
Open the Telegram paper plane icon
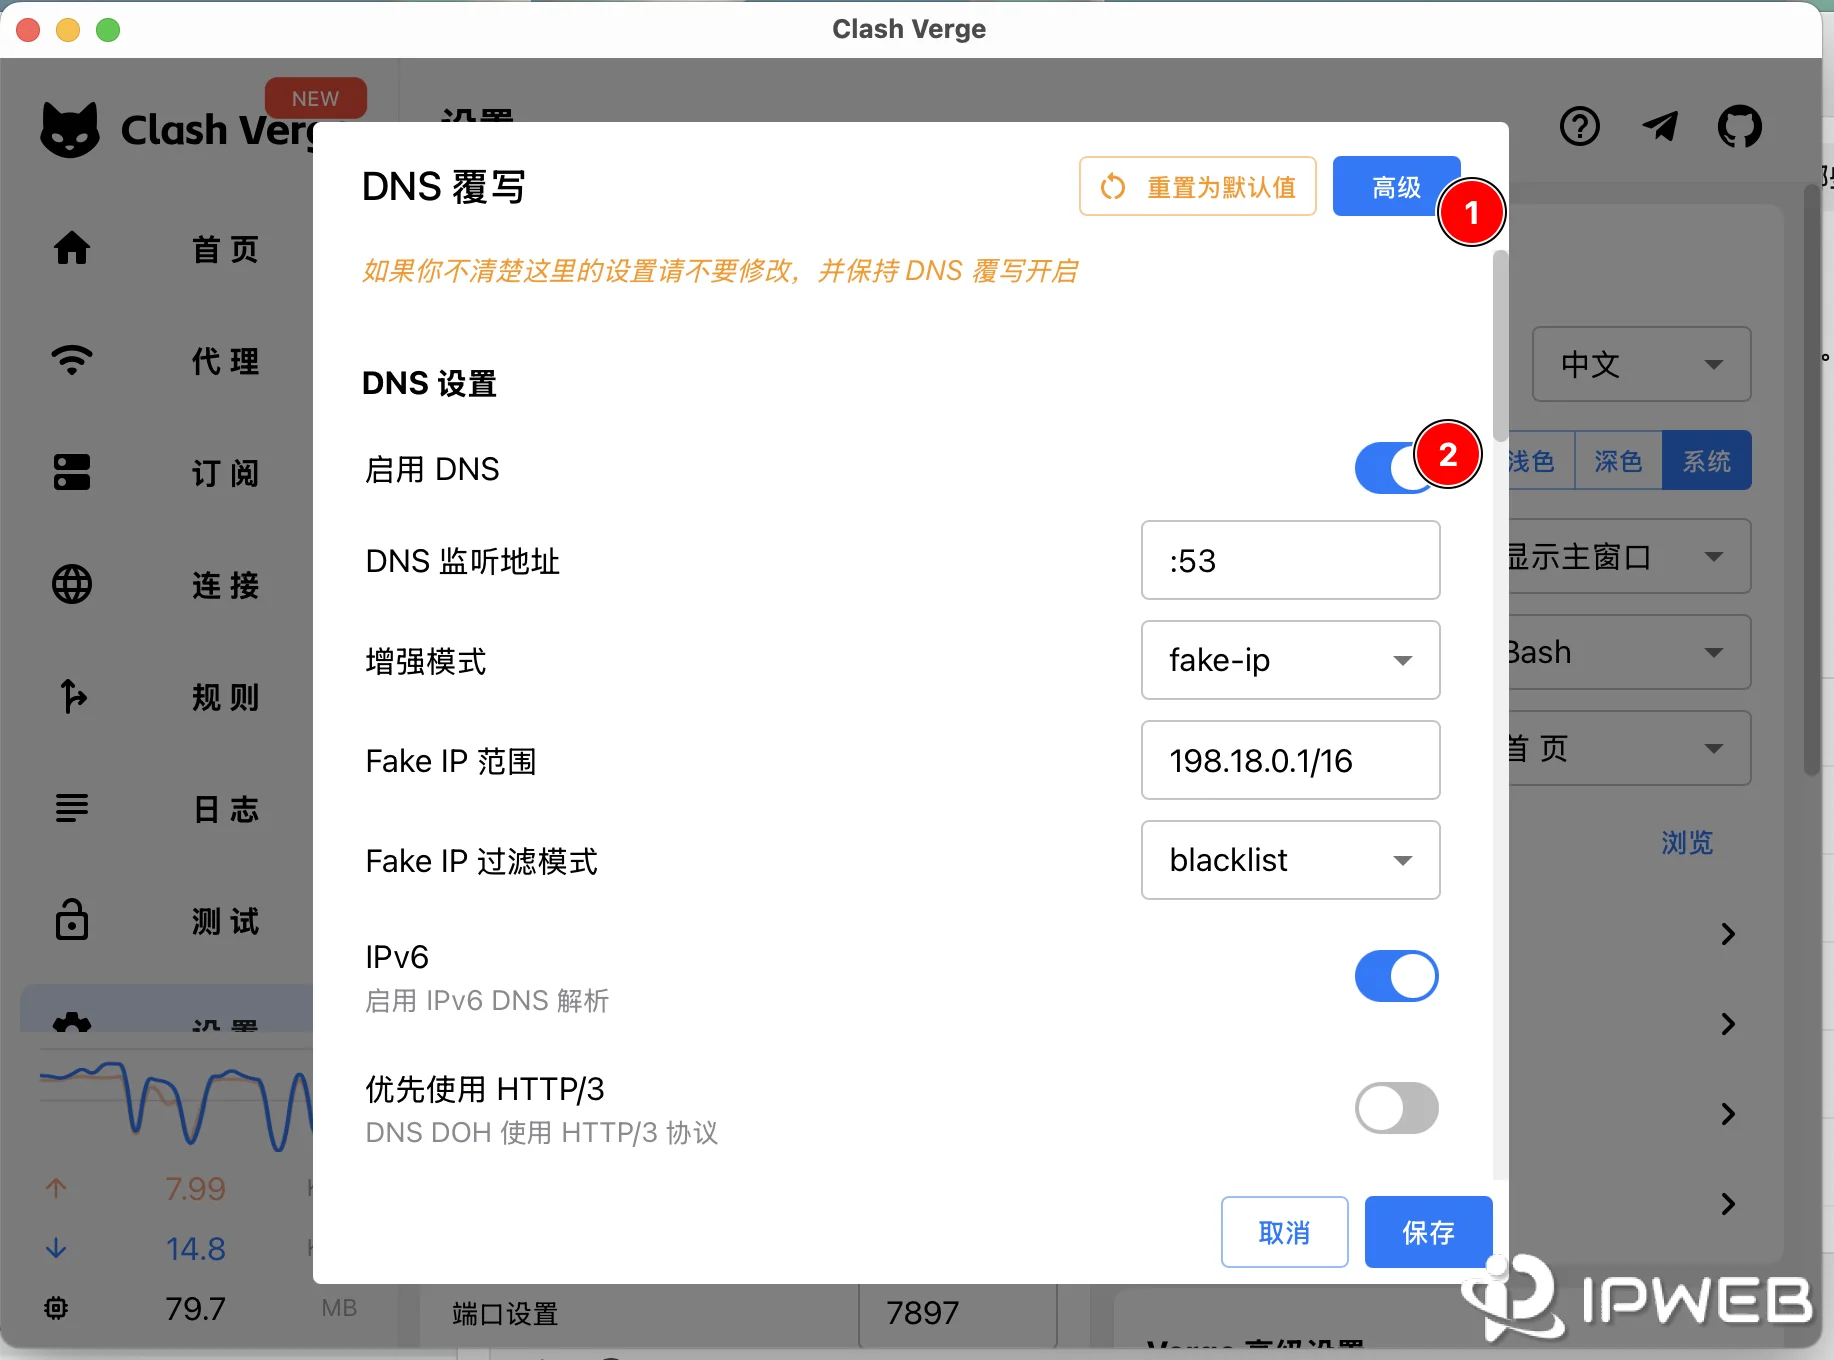click(x=1660, y=127)
